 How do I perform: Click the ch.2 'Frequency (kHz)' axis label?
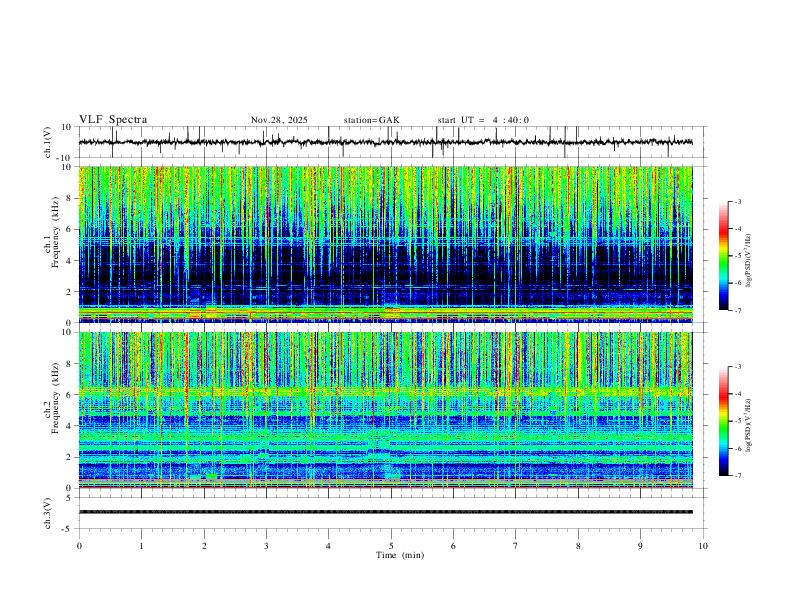55,398
